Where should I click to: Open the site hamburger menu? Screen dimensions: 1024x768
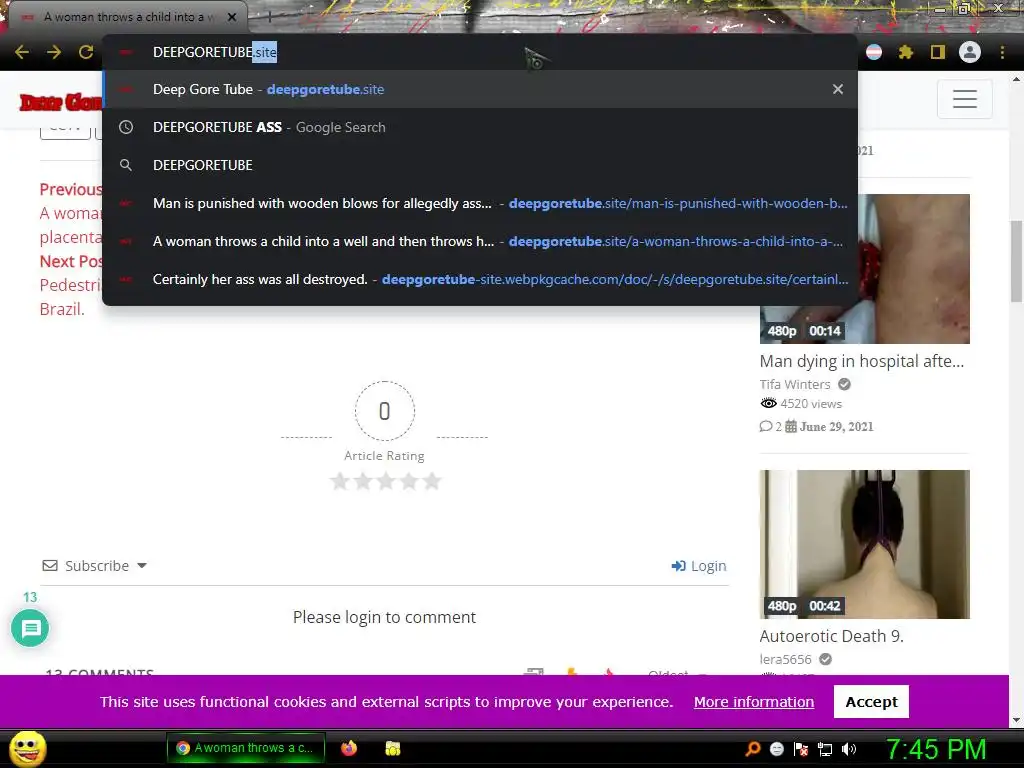965,99
